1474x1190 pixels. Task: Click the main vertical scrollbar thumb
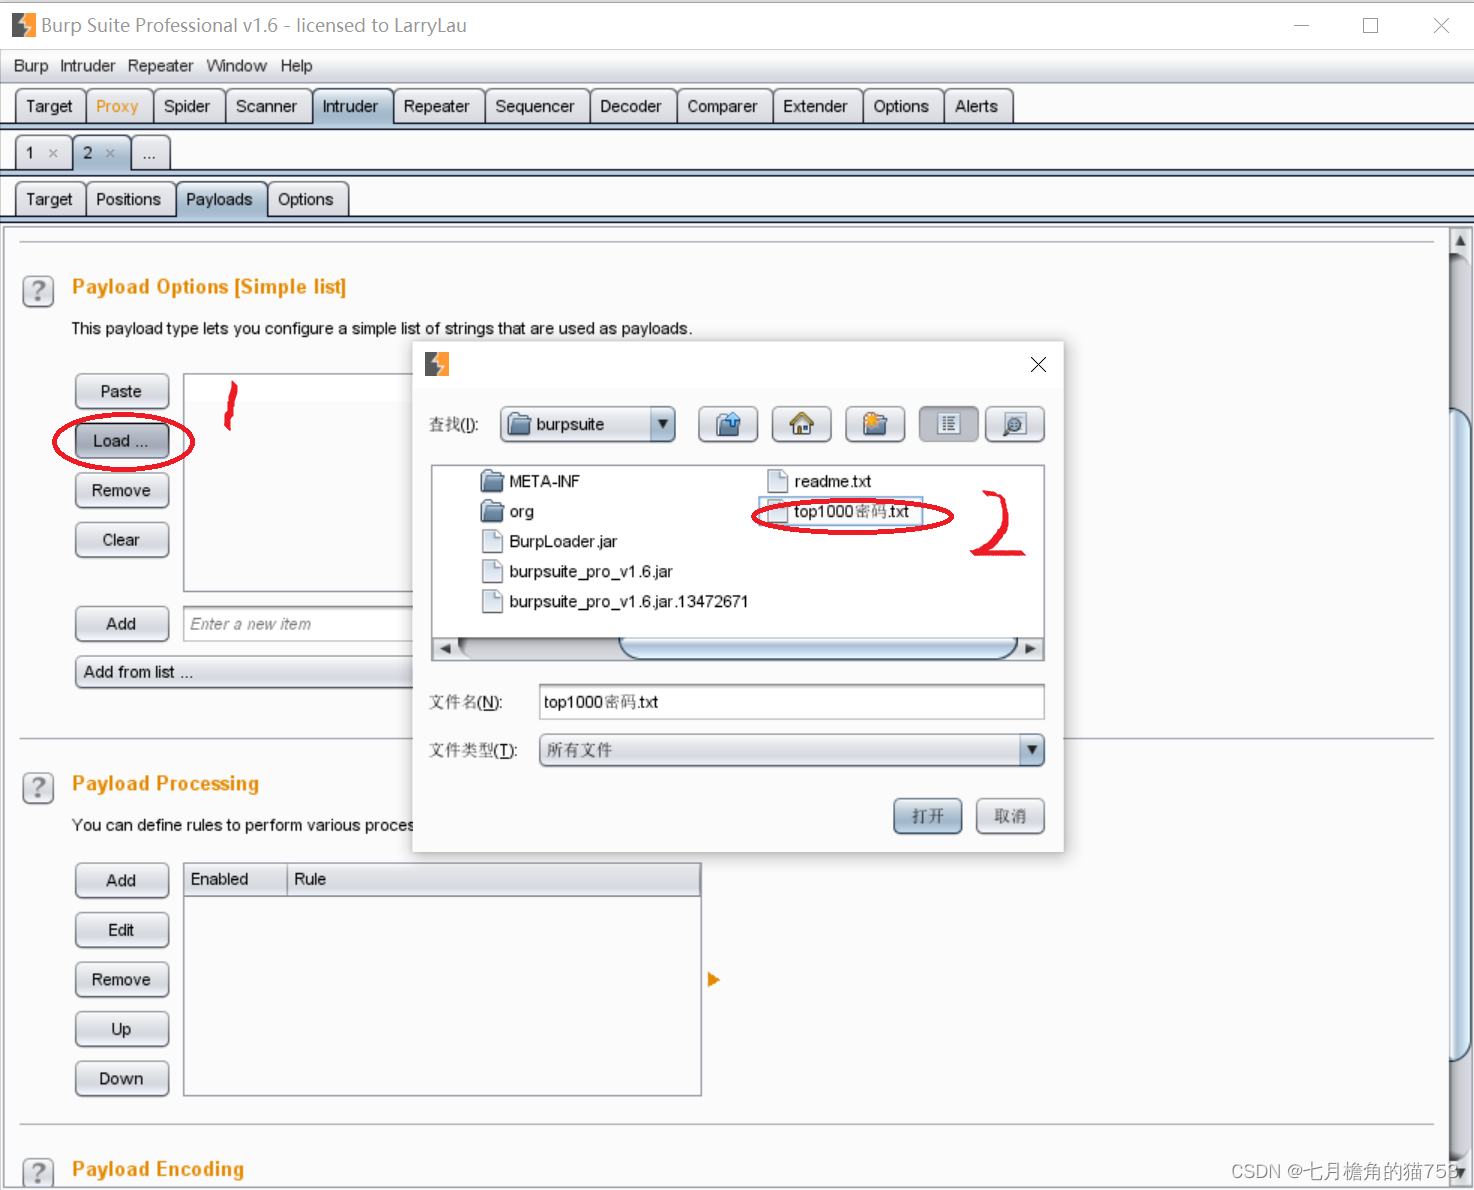[1460, 735]
